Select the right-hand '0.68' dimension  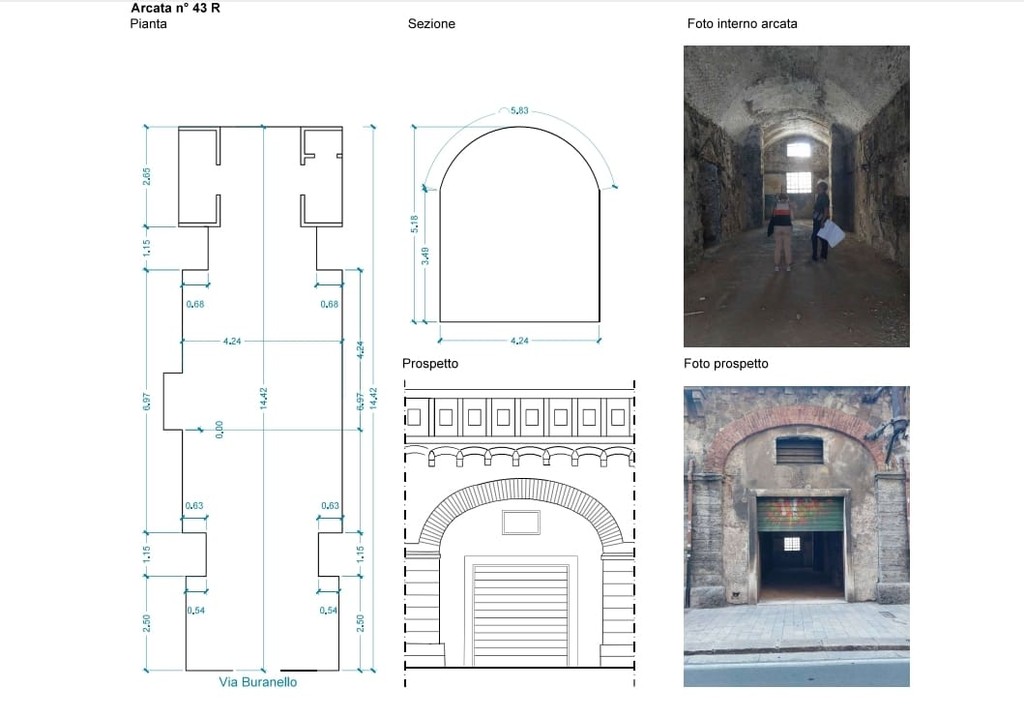pos(330,304)
